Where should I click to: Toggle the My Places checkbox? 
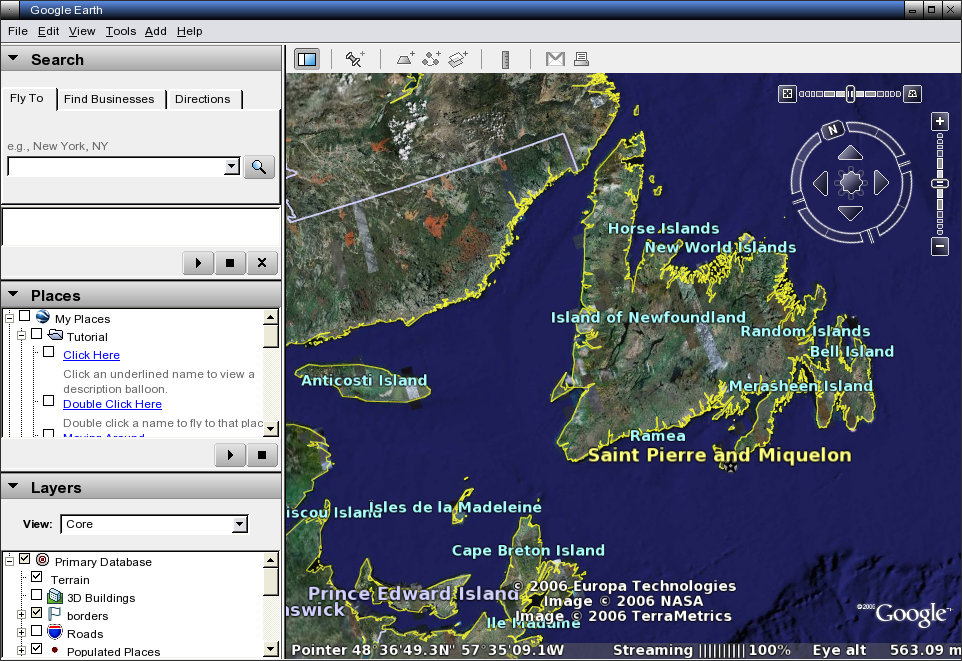click(25, 316)
